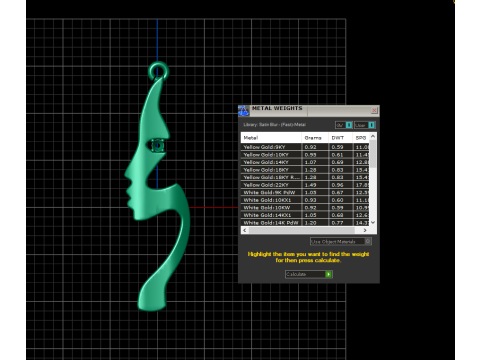Image resolution: width=480 pixels, height=360 pixels.
Task: Click the SPG column header
Action: (x=361, y=138)
